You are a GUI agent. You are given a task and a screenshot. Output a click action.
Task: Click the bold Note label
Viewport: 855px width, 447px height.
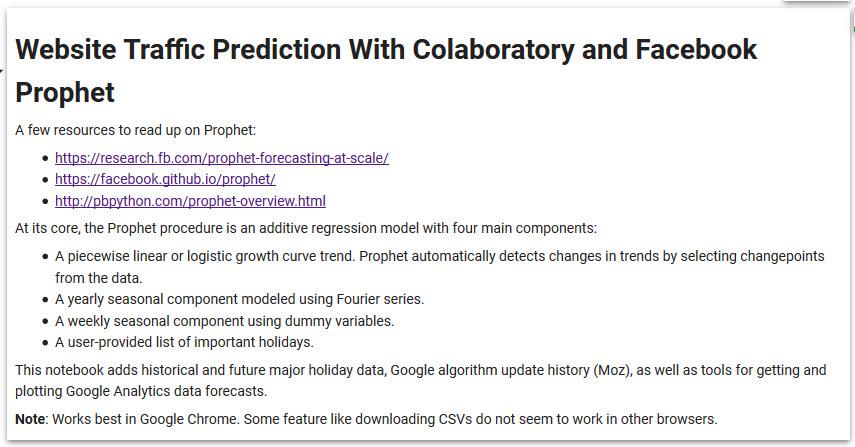point(31,419)
